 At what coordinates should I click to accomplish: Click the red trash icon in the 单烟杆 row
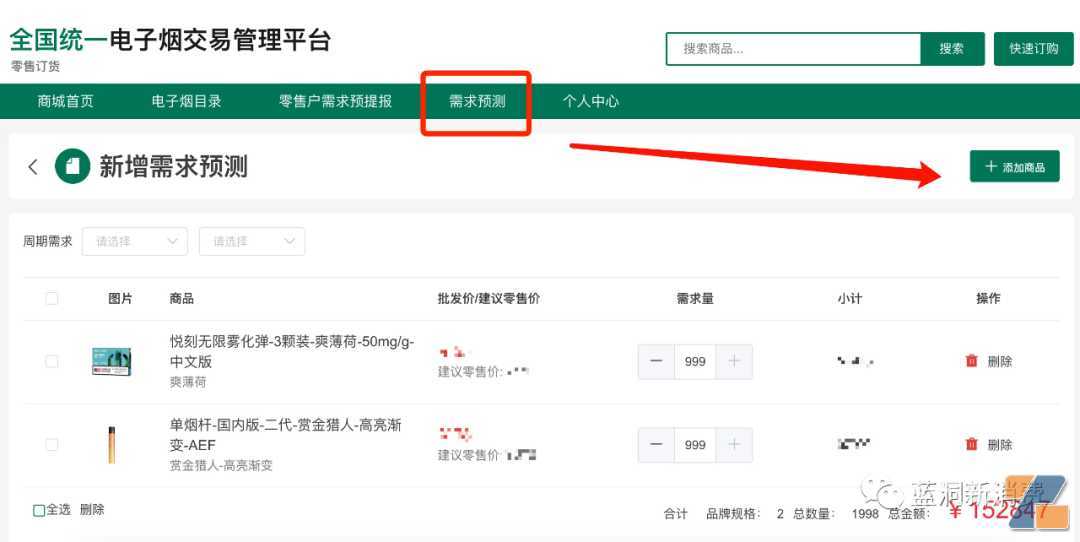click(972, 444)
